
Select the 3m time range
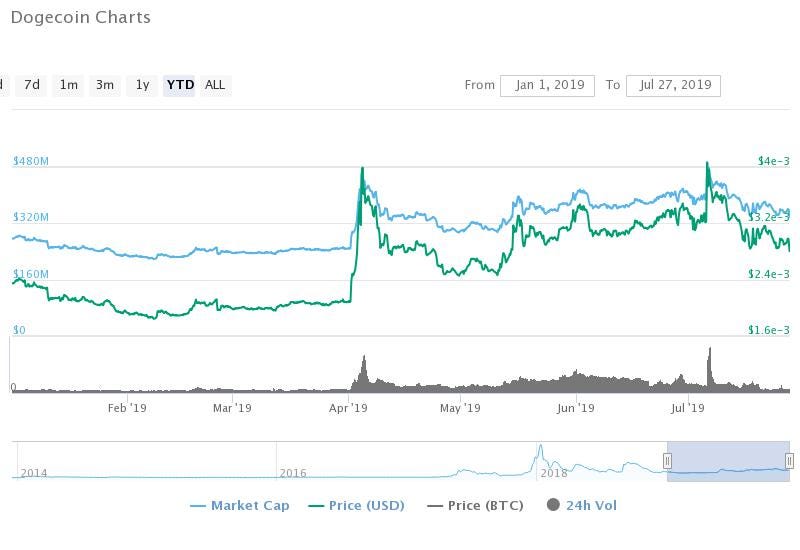pyautogui.click(x=105, y=85)
